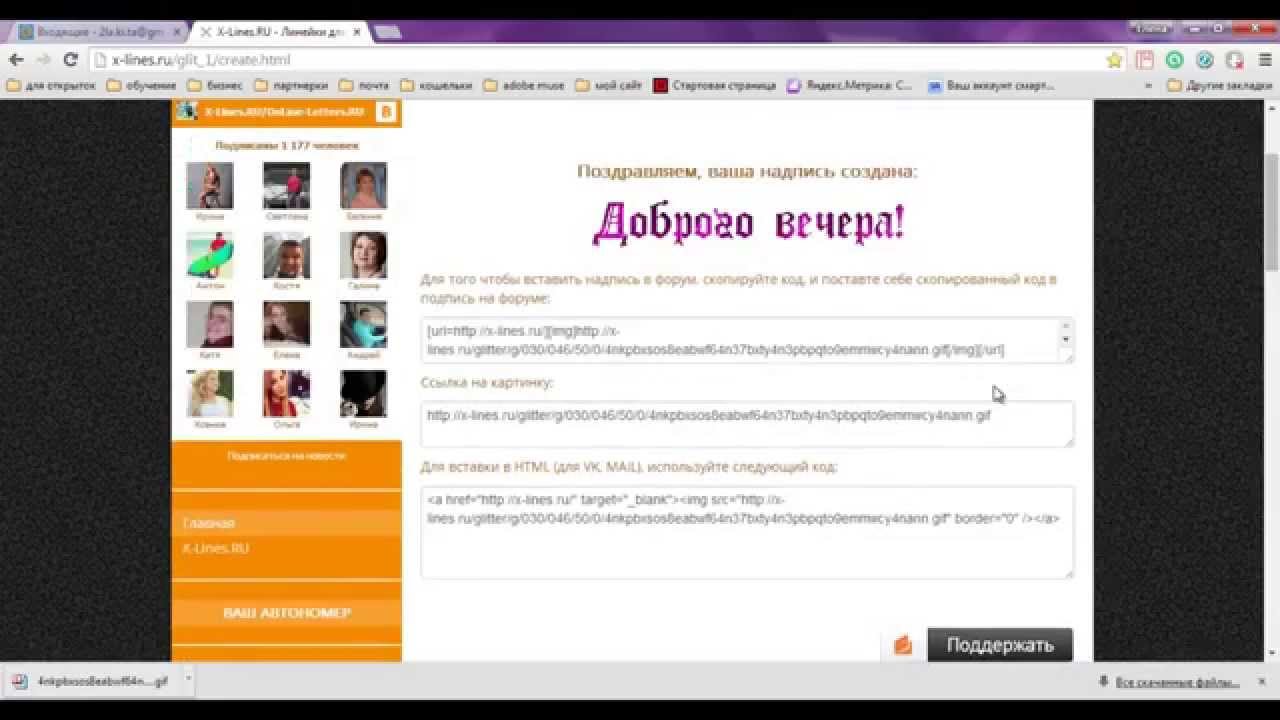The image size is (1280, 720).
Task: Open Антон's subscriber photo
Action: (x=210, y=255)
